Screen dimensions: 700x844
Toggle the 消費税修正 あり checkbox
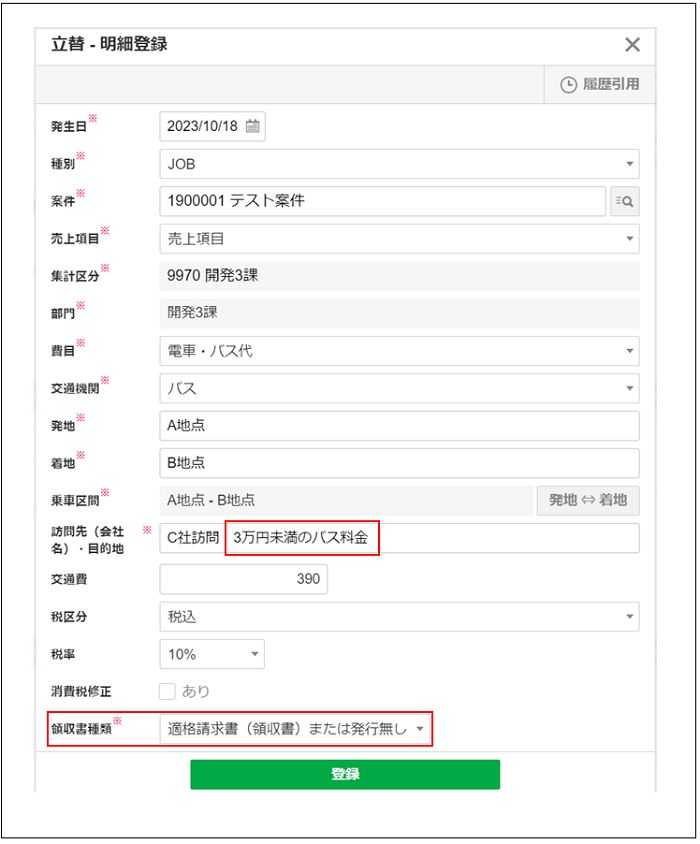pos(168,691)
